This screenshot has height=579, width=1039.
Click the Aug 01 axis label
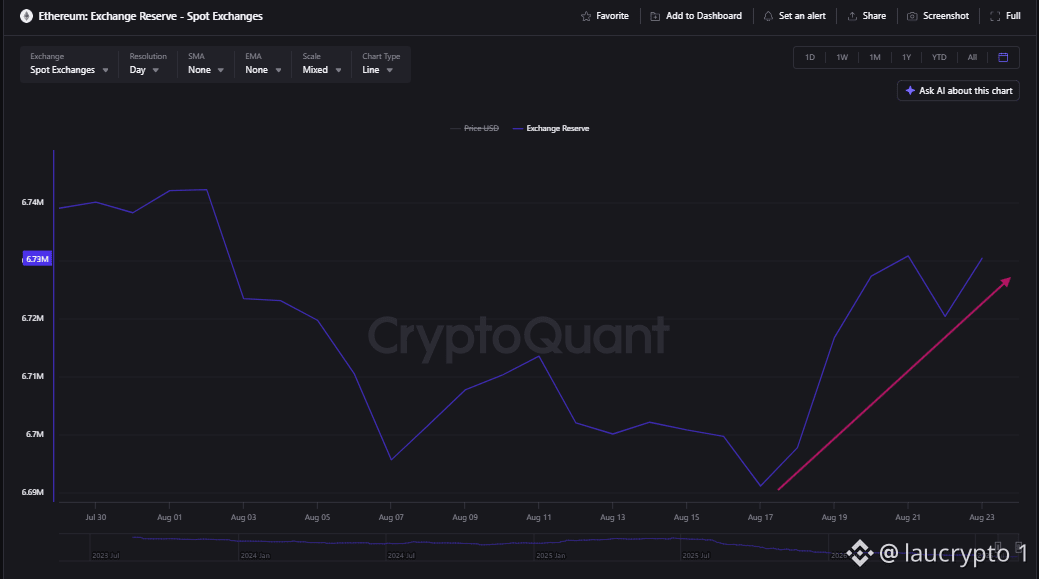point(169,517)
